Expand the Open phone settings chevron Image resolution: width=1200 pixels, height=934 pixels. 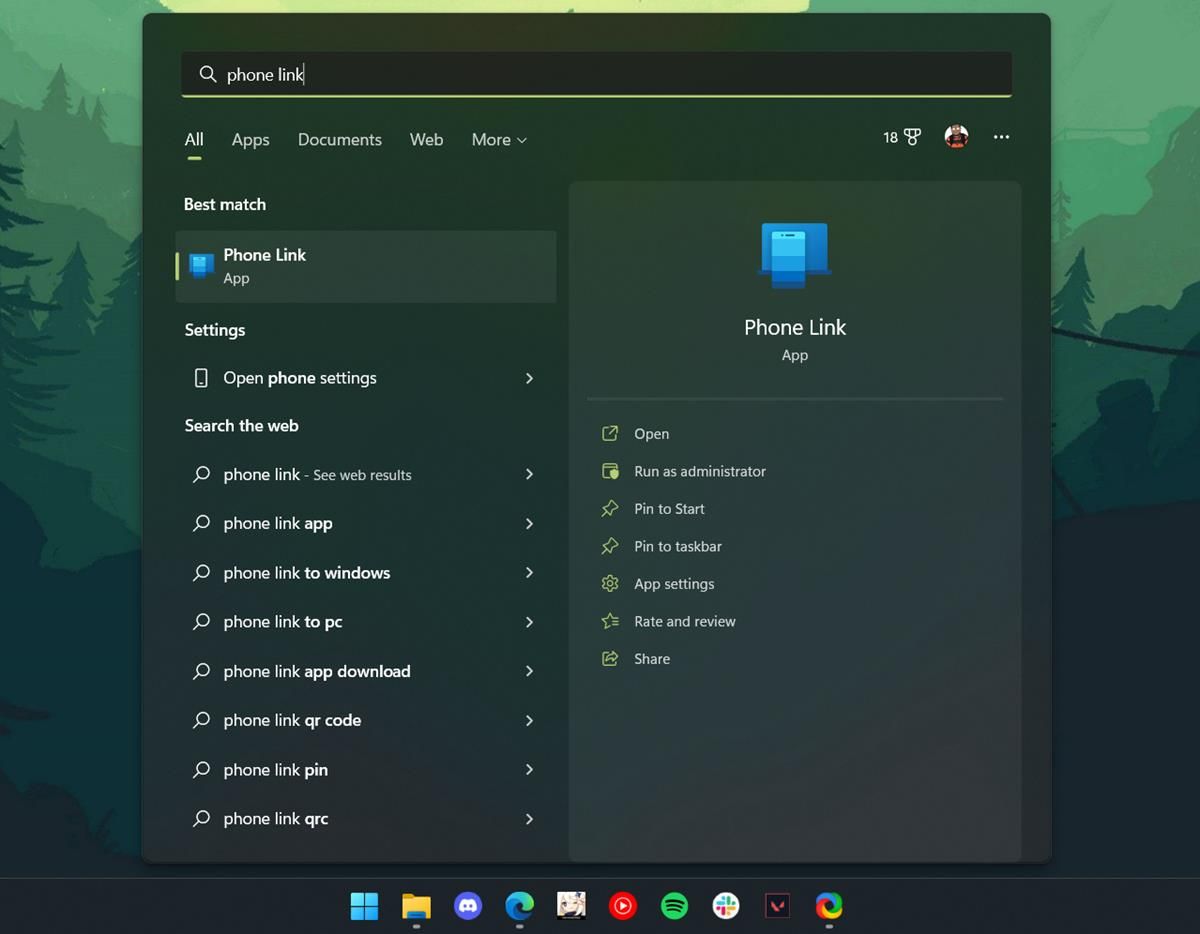pyautogui.click(x=529, y=378)
